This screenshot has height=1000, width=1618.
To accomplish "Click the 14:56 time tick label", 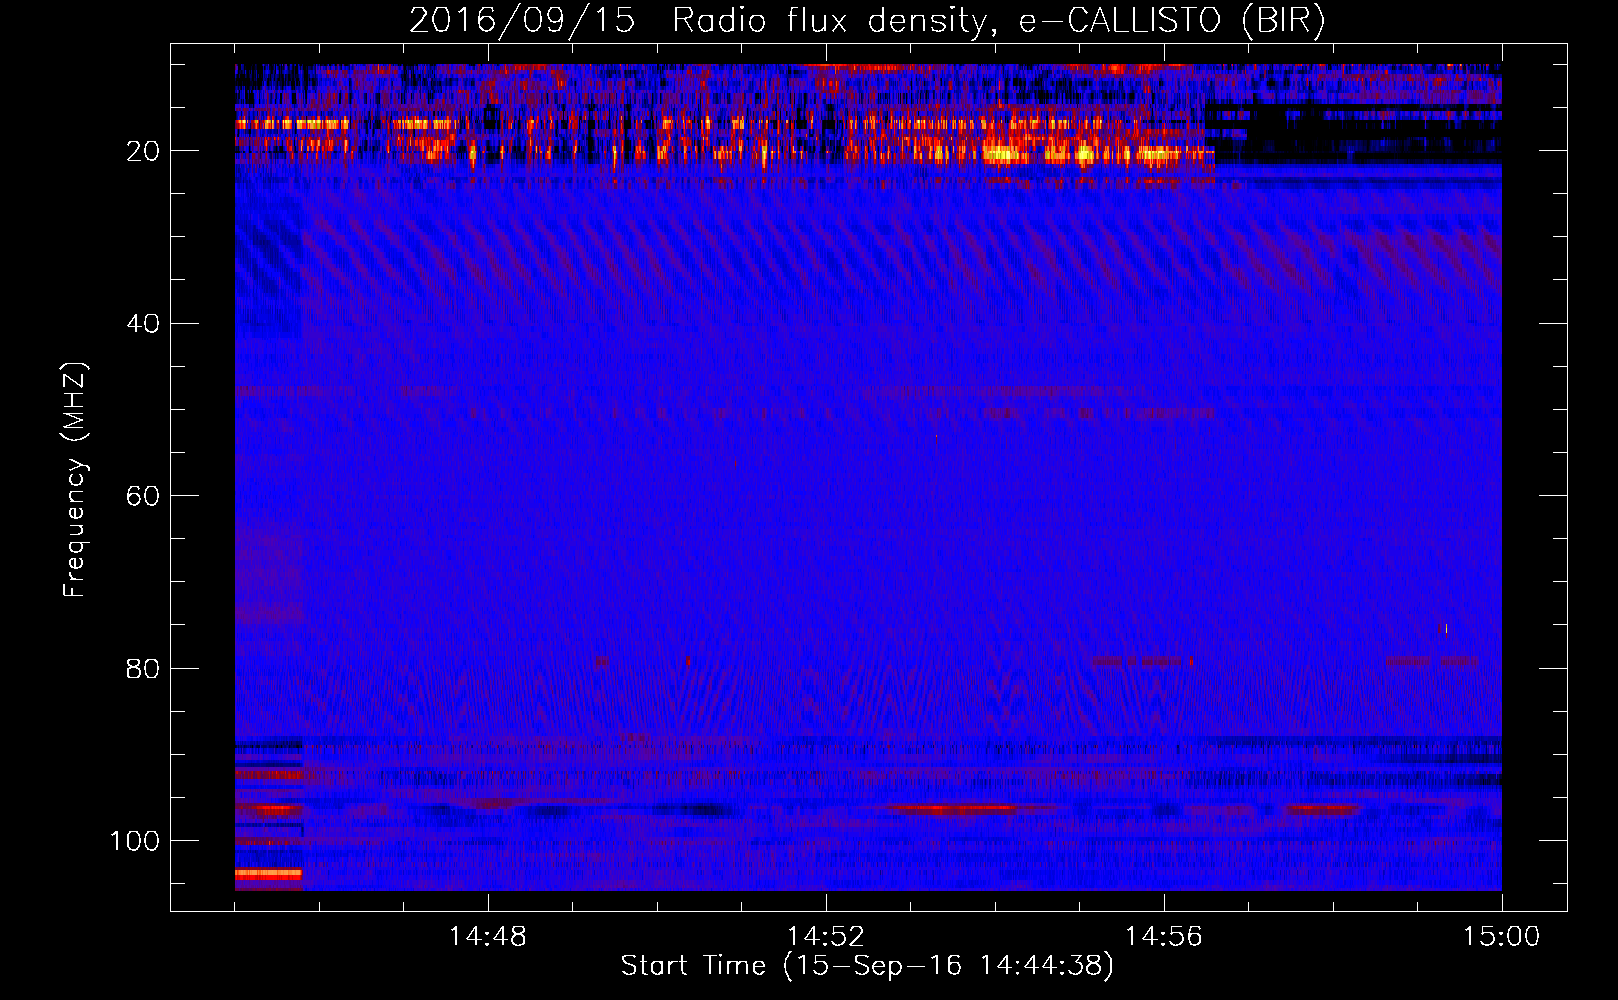I will [1164, 937].
